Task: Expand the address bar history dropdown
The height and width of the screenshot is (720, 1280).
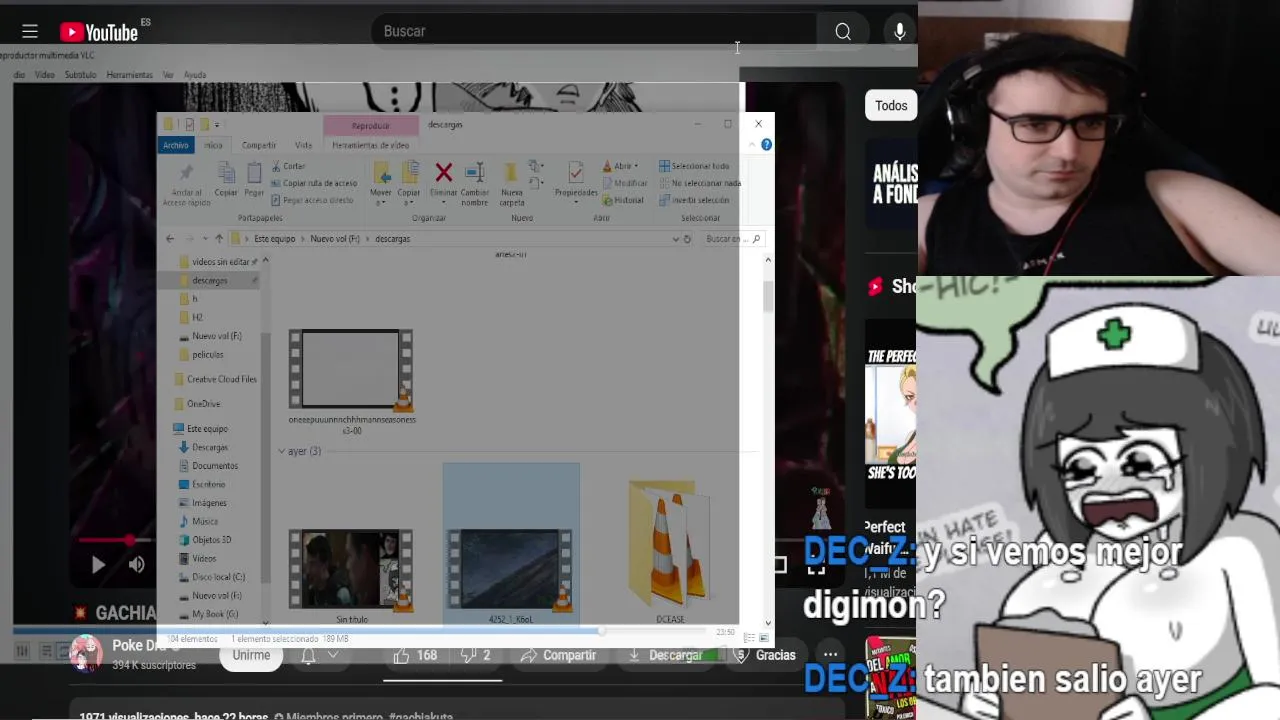Action: [x=676, y=239]
